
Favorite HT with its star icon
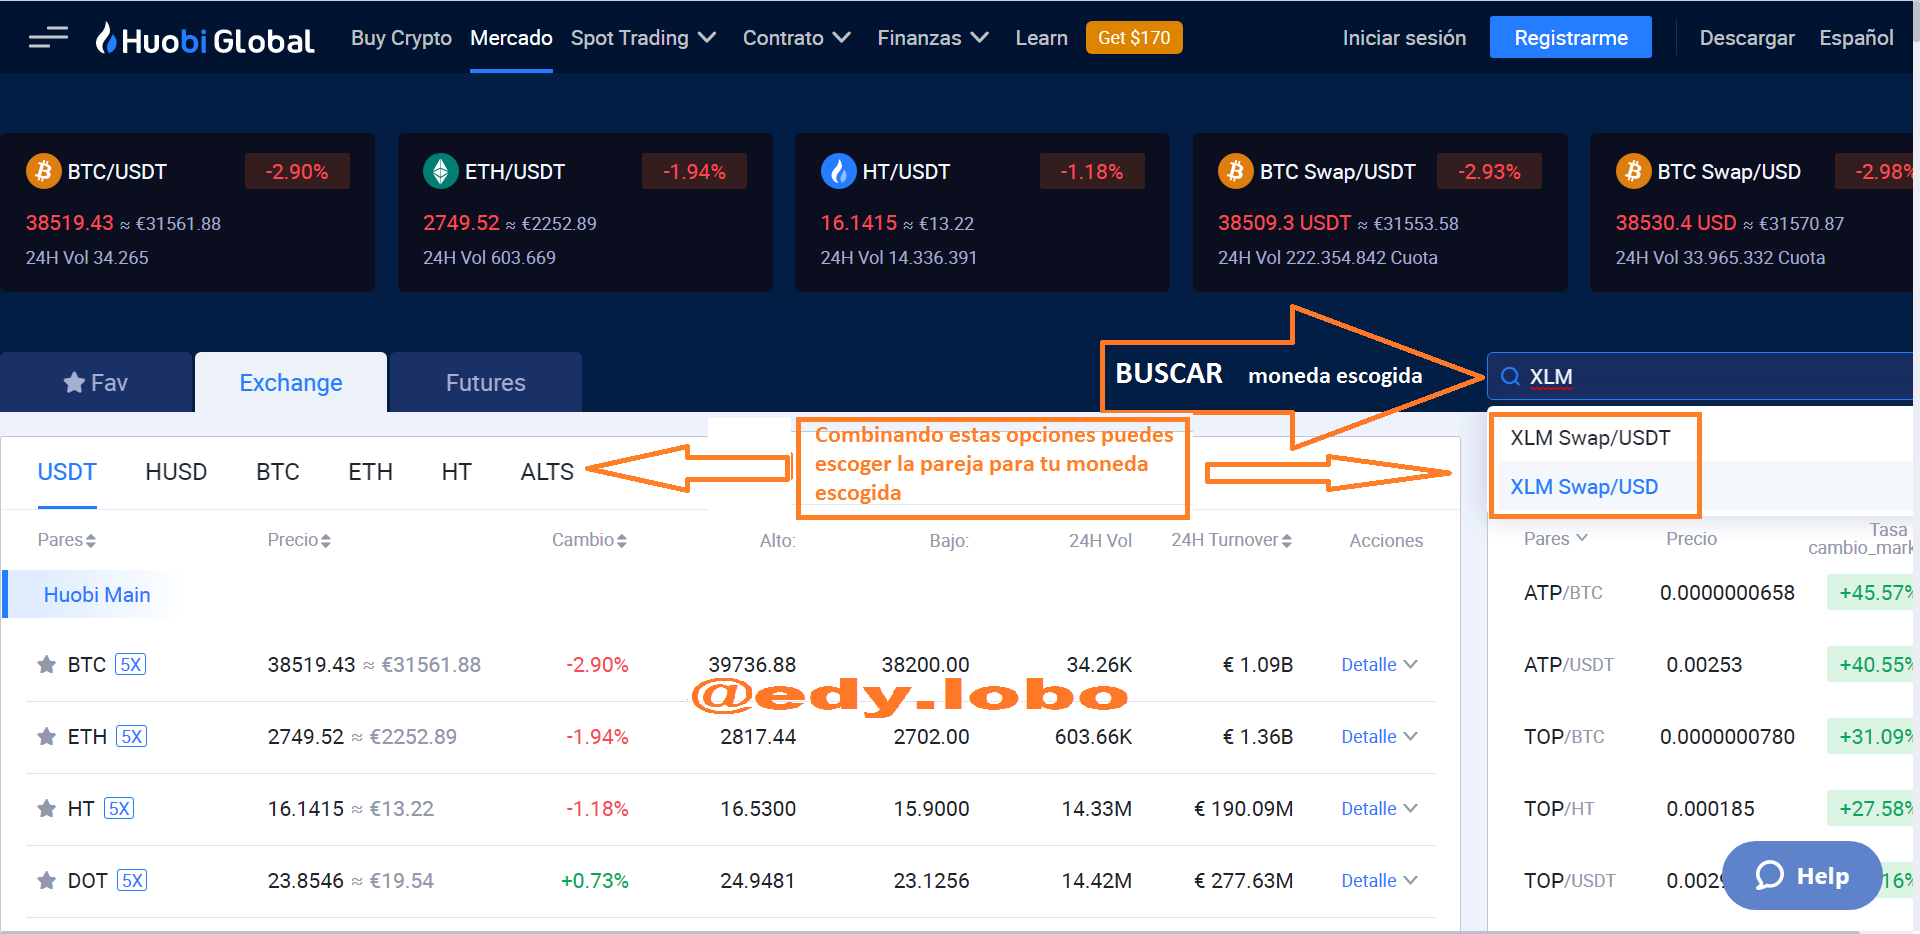(46, 808)
